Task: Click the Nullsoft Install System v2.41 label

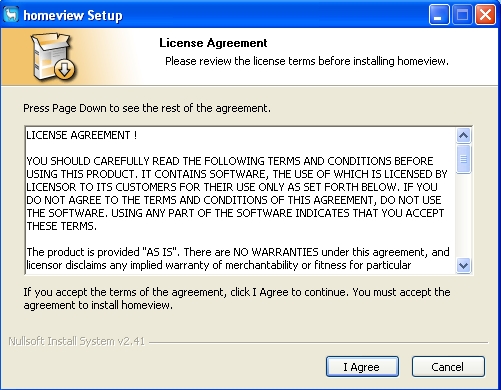Action: [x=76, y=341]
